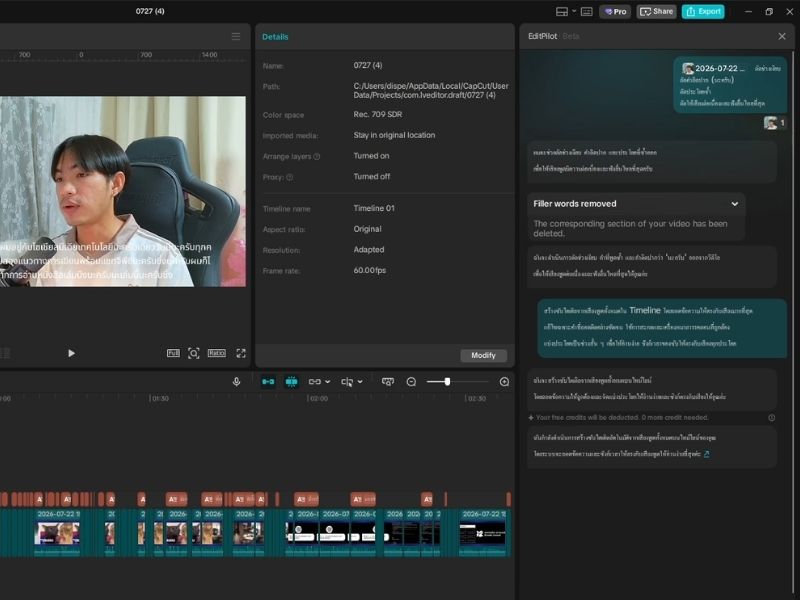The height and width of the screenshot is (600, 800).
Task: Click the linkage chain icon
Action: click(315, 382)
